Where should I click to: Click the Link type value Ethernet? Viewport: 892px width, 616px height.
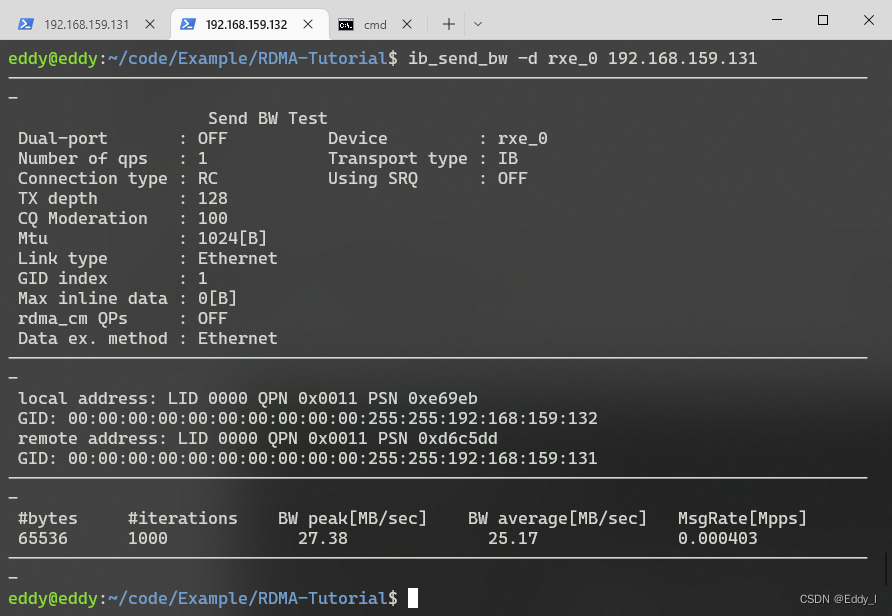[237, 258]
